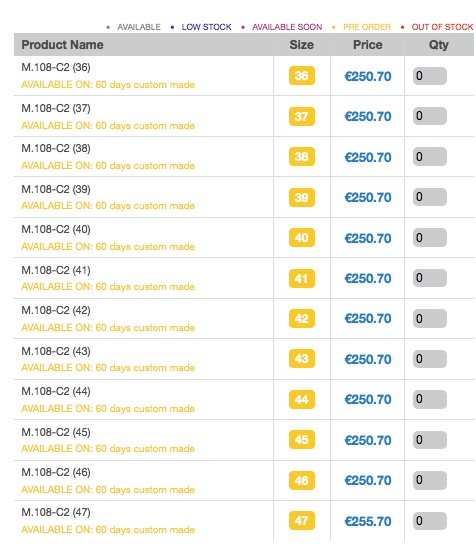Click the €250.70 price for size 37
Viewport: 476px width, 547px height.
tap(368, 116)
